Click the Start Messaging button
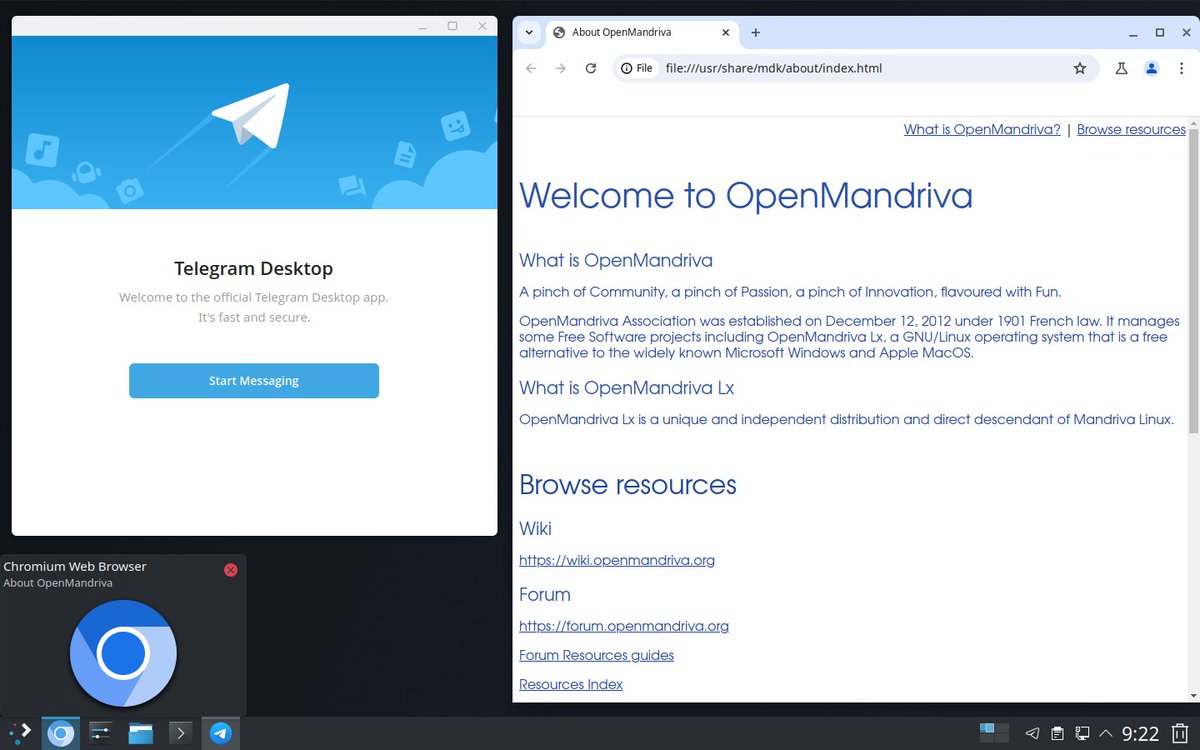1200x750 pixels. (x=254, y=381)
